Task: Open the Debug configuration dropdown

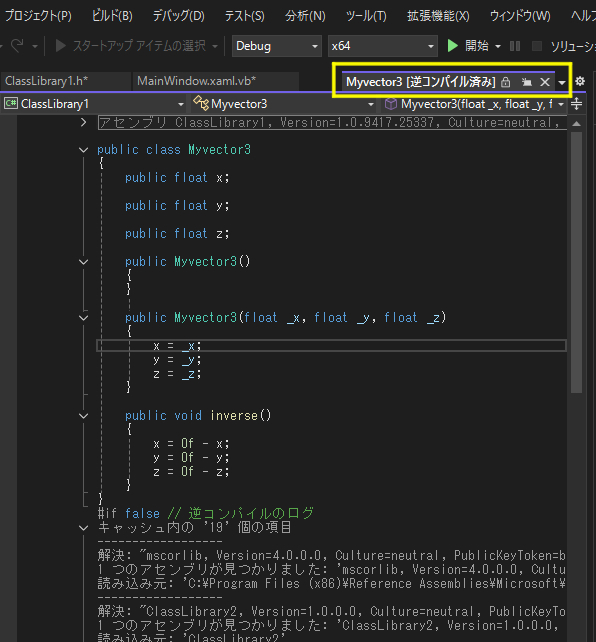Action: [x=276, y=46]
